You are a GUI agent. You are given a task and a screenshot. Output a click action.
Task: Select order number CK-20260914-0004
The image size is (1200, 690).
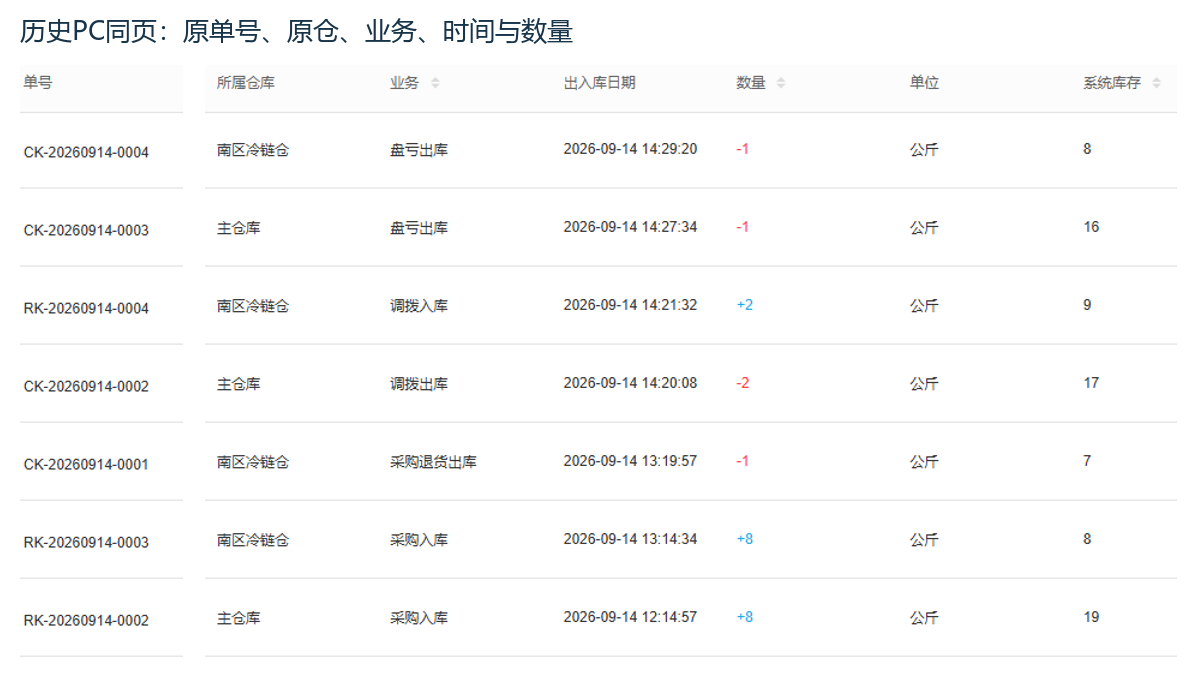click(x=86, y=152)
